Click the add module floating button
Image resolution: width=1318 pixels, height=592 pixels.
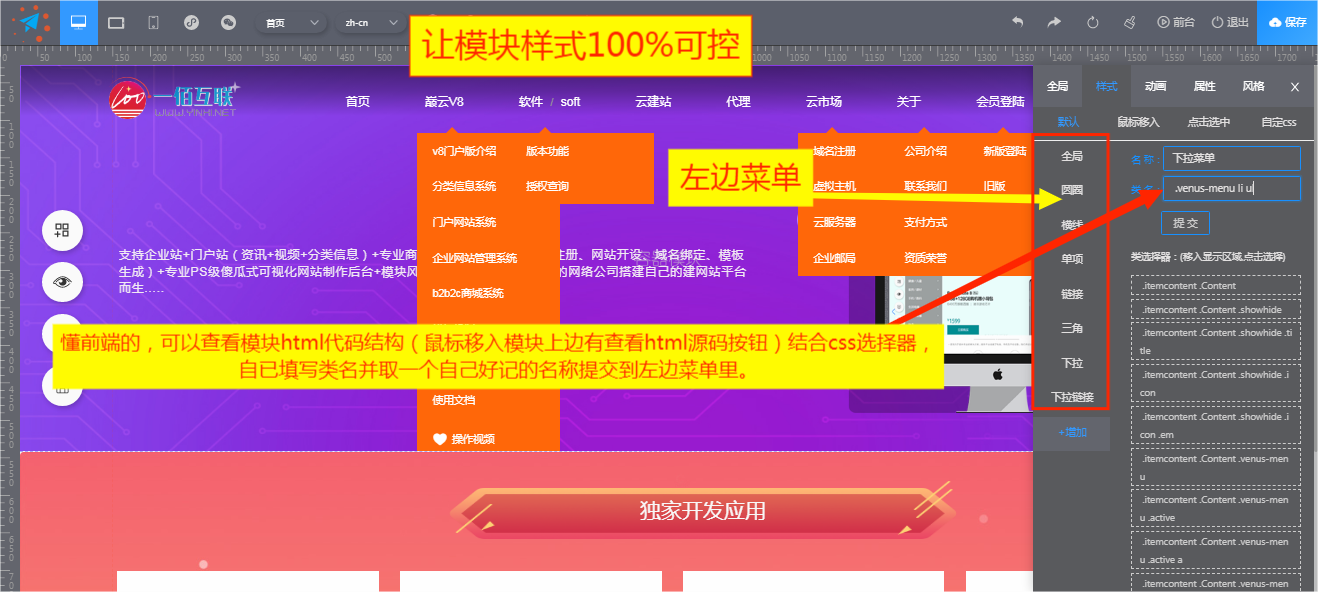click(x=62, y=231)
